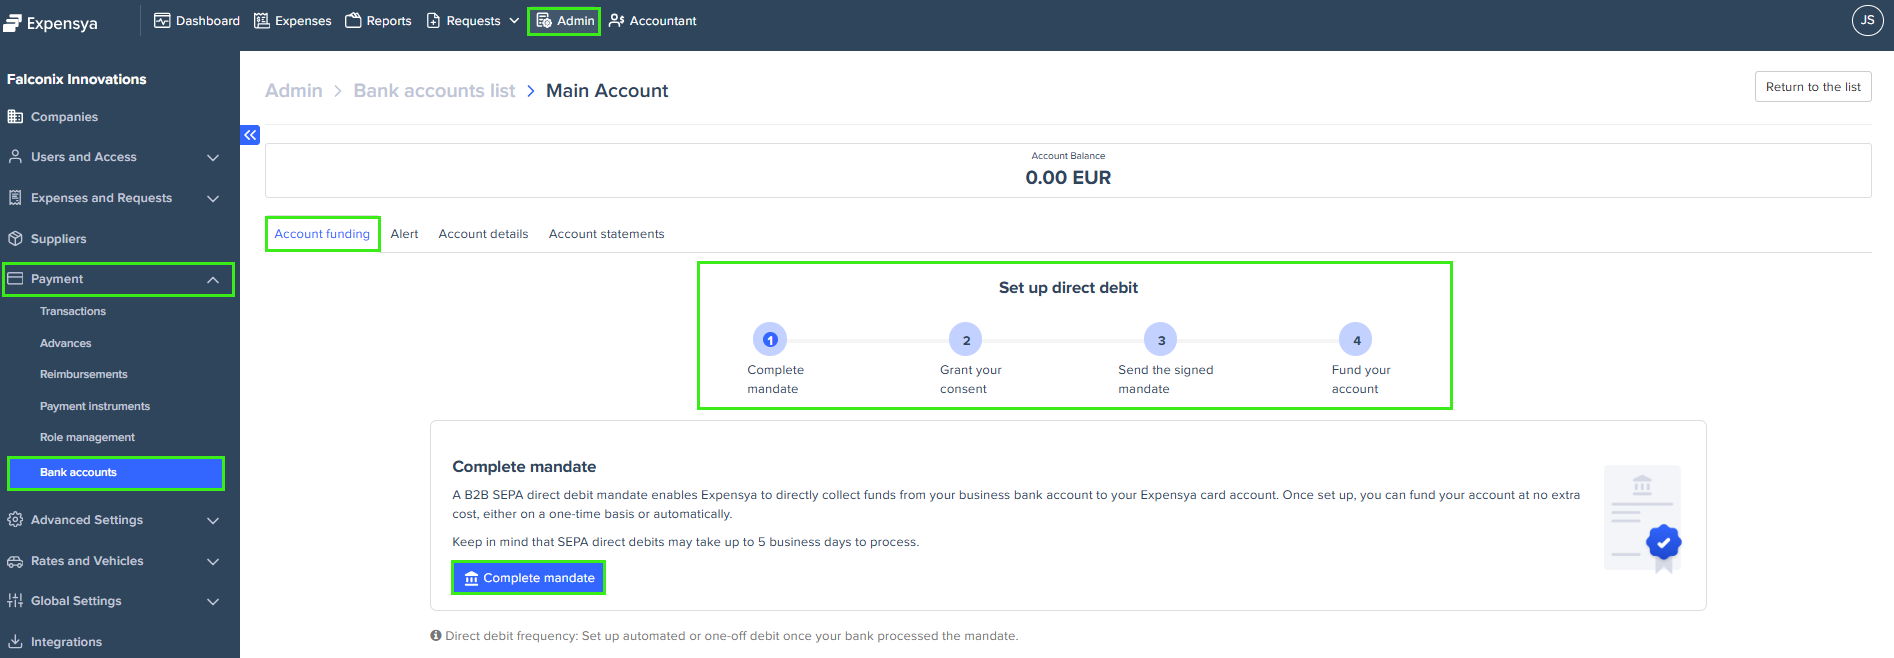Open Payment instruments in sidebar
Viewport: 1894px width, 658px height.
point(95,406)
